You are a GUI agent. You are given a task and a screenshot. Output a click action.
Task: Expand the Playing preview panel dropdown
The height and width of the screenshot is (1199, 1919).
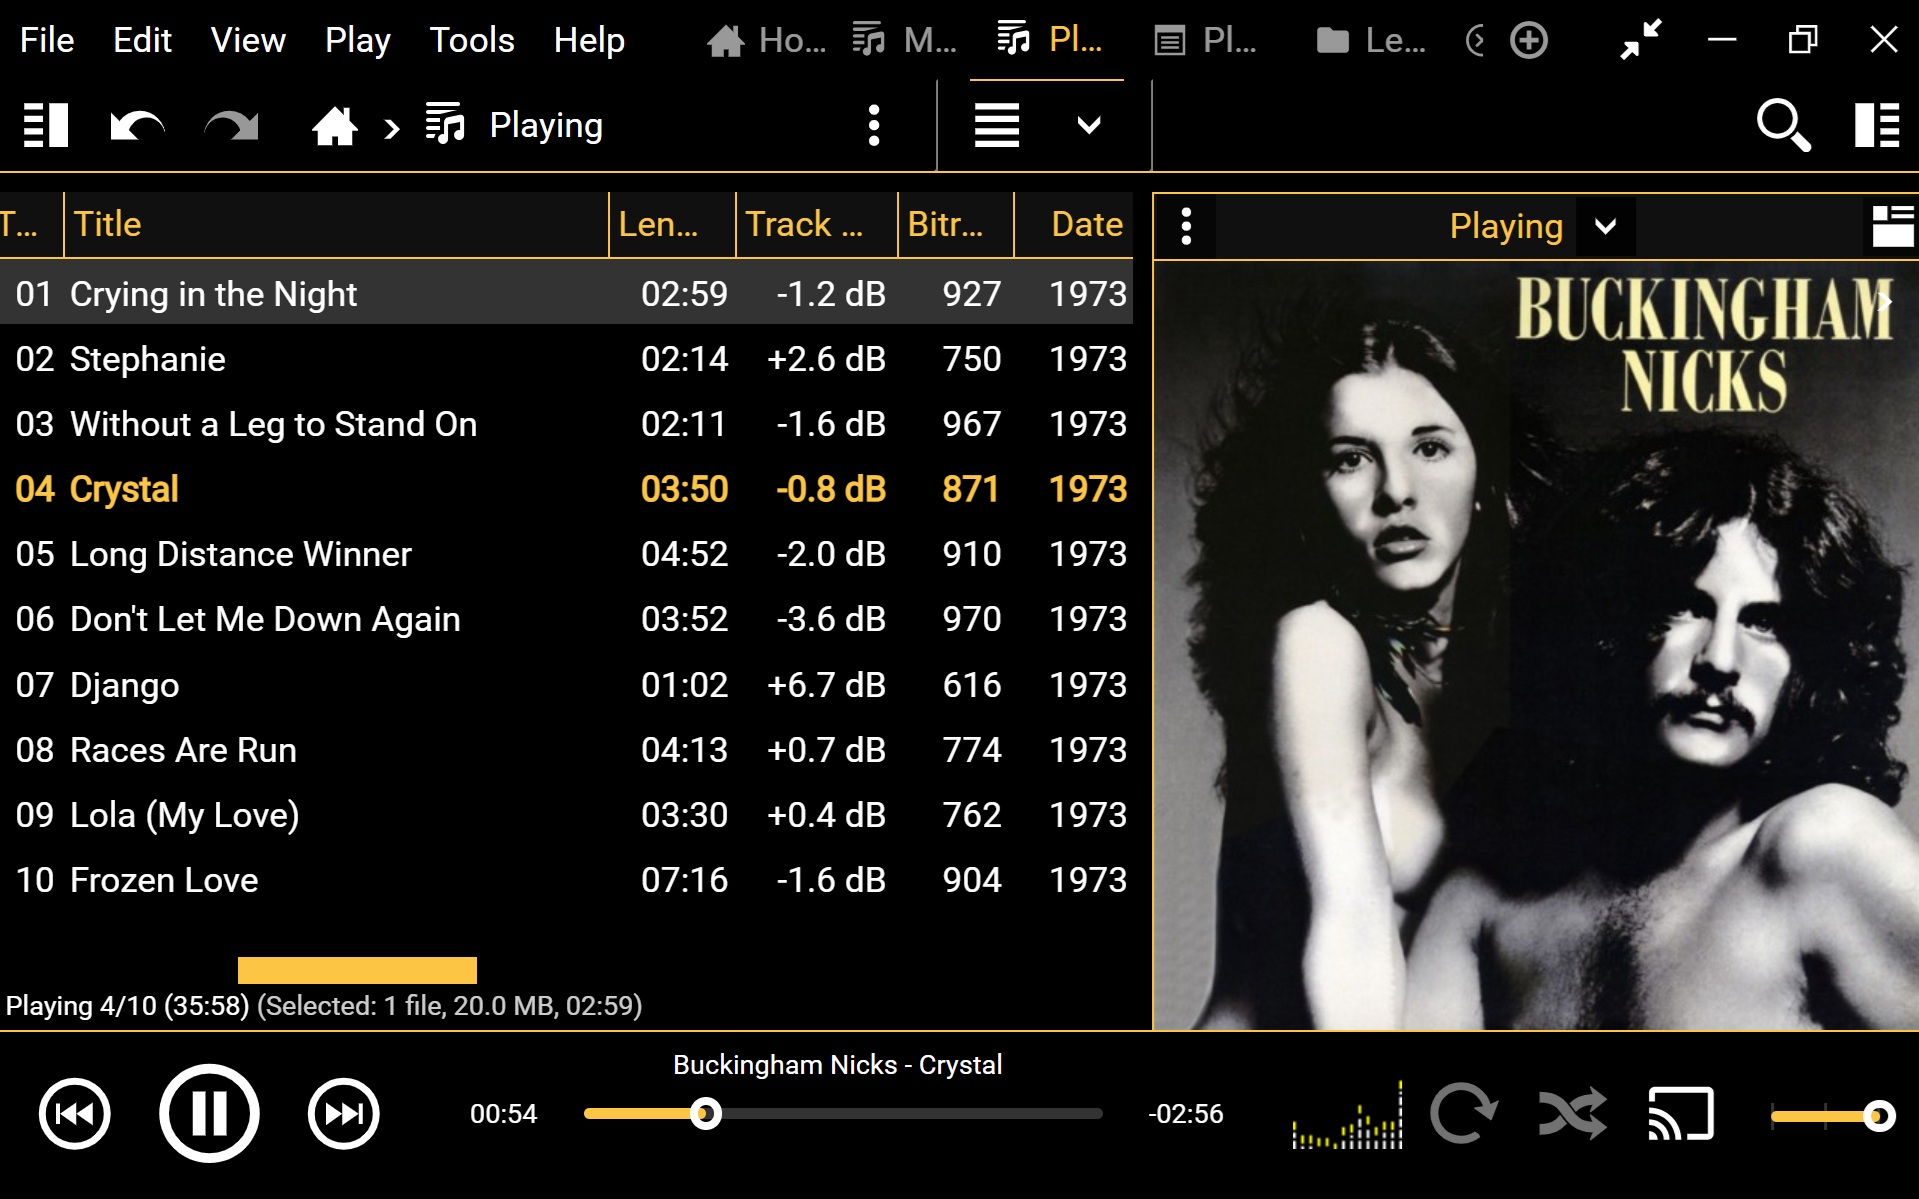1605,226
